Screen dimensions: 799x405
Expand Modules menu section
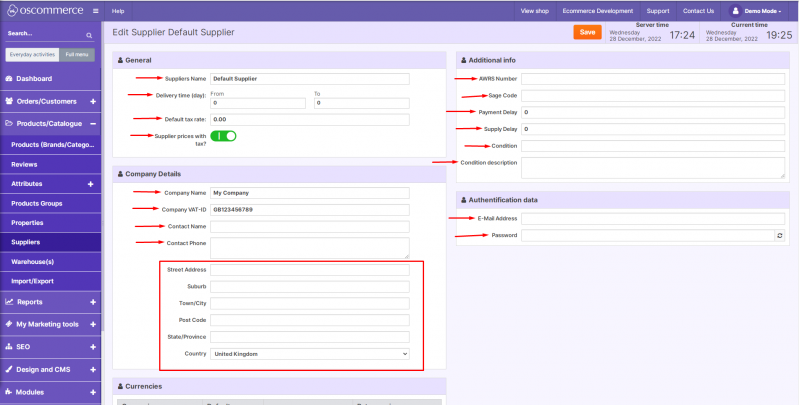click(x=93, y=392)
